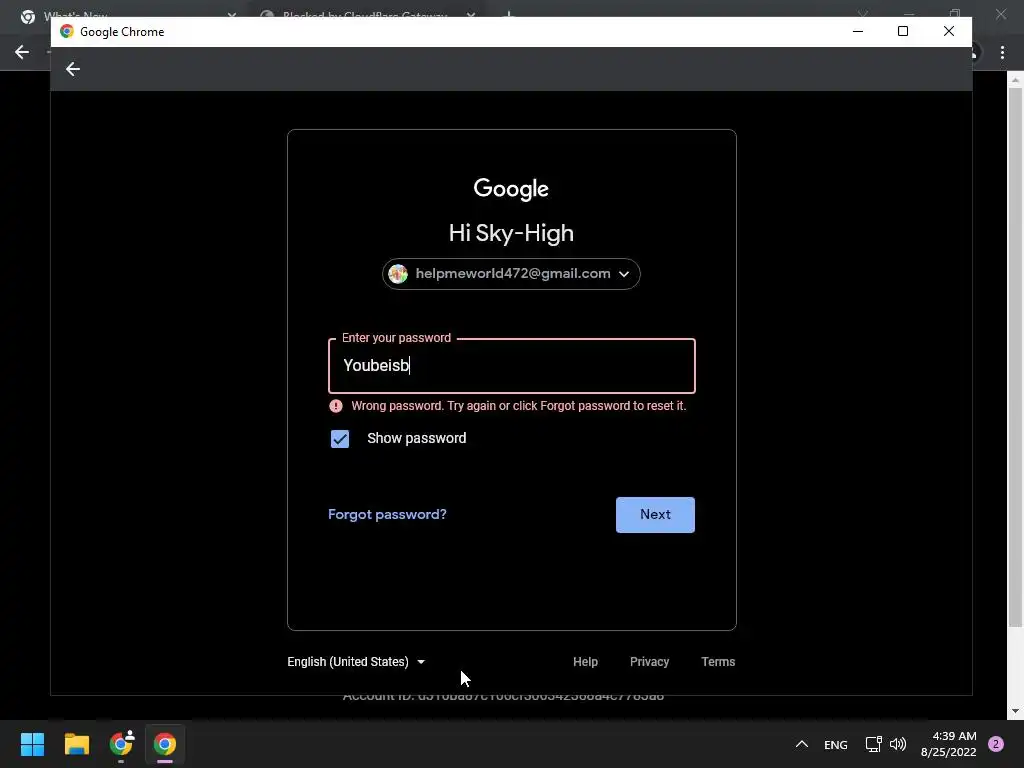Open the network icon in system tray
This screenshot has width=1024, height=768.
click(873, 744)
